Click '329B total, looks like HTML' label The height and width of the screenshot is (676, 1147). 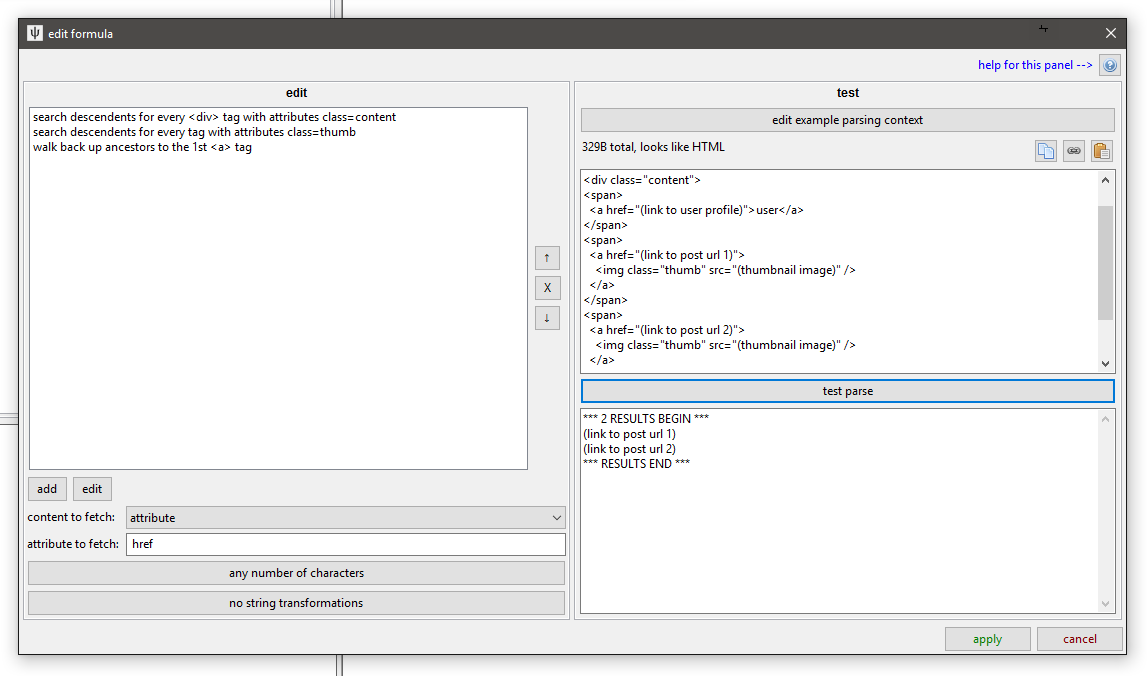653,147
